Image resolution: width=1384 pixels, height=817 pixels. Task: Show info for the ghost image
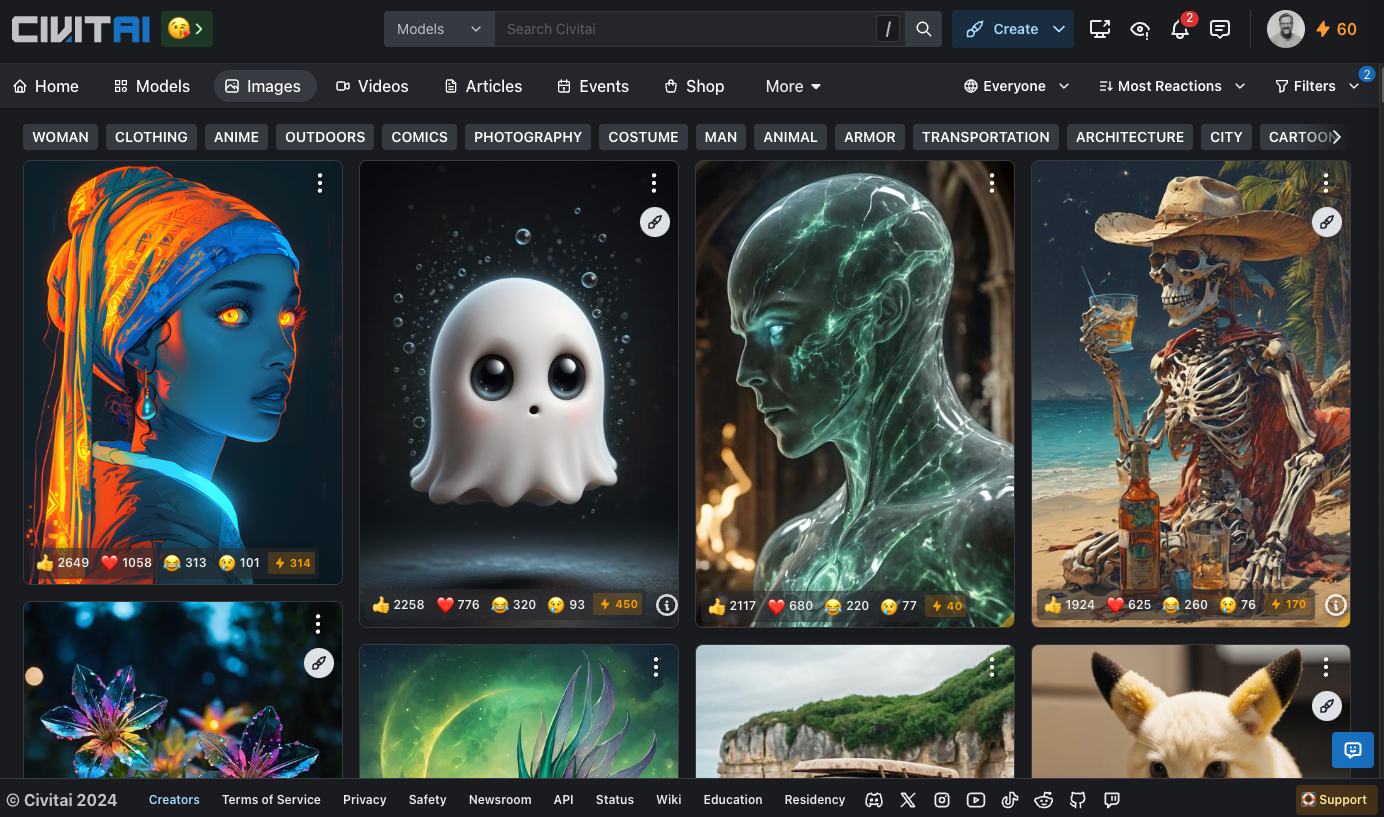tap(667, 605)
